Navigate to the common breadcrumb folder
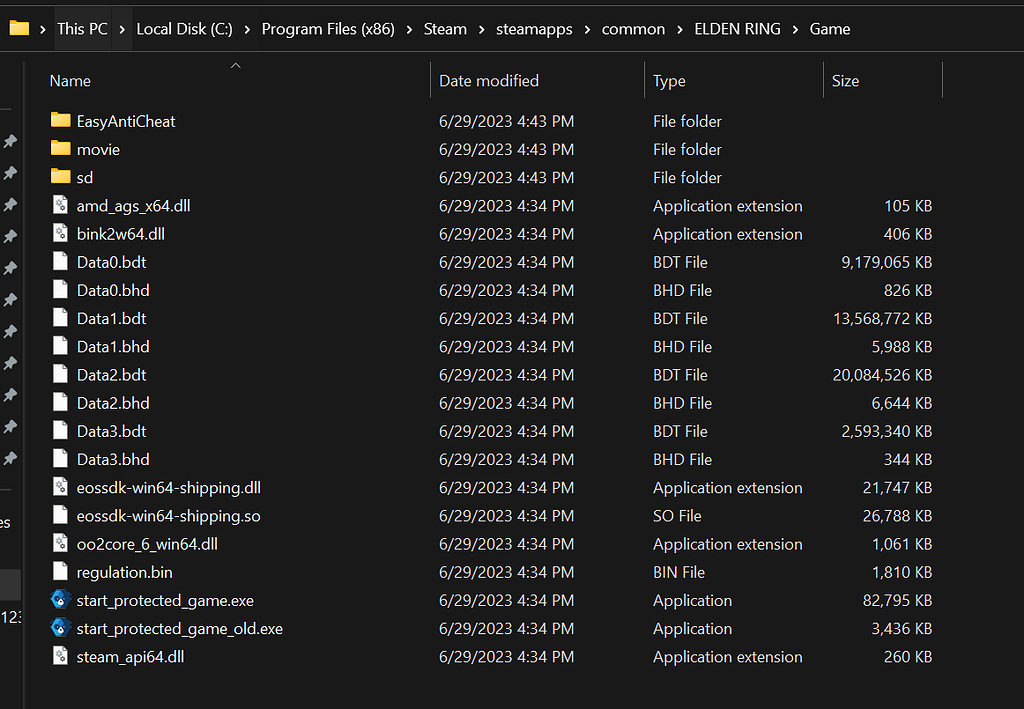This screenshot has height=709, width=1024. 633,29
